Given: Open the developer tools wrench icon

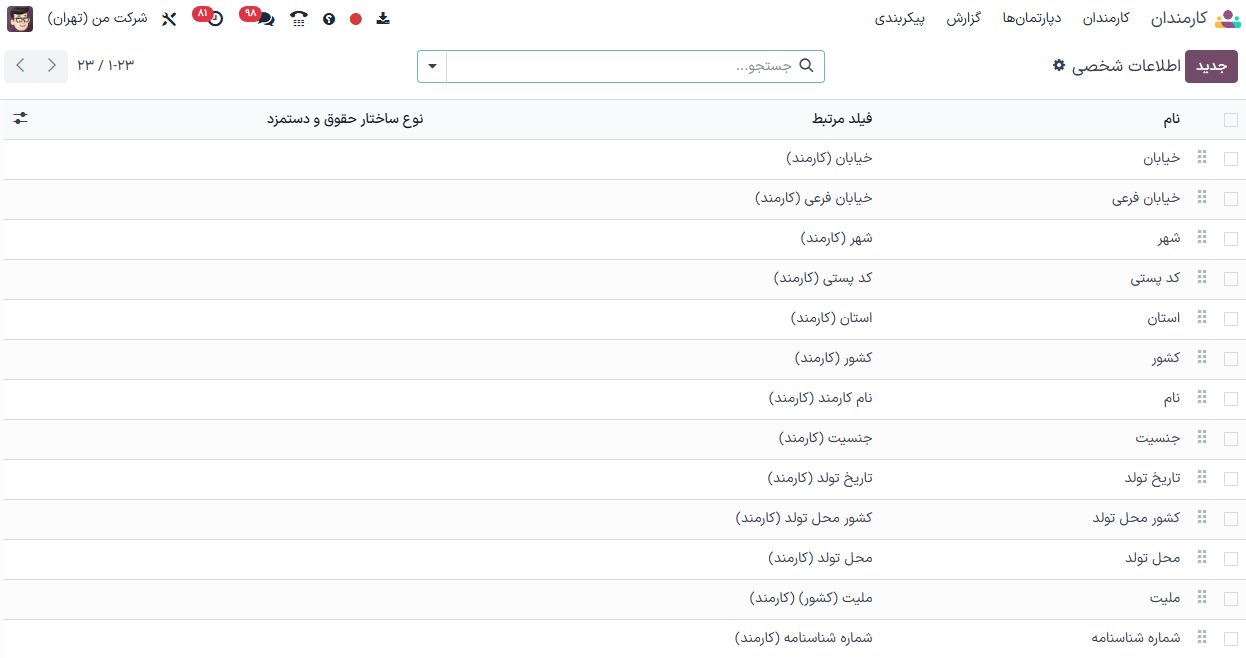Looking at the screenshot, I should [x=169, y=19].
